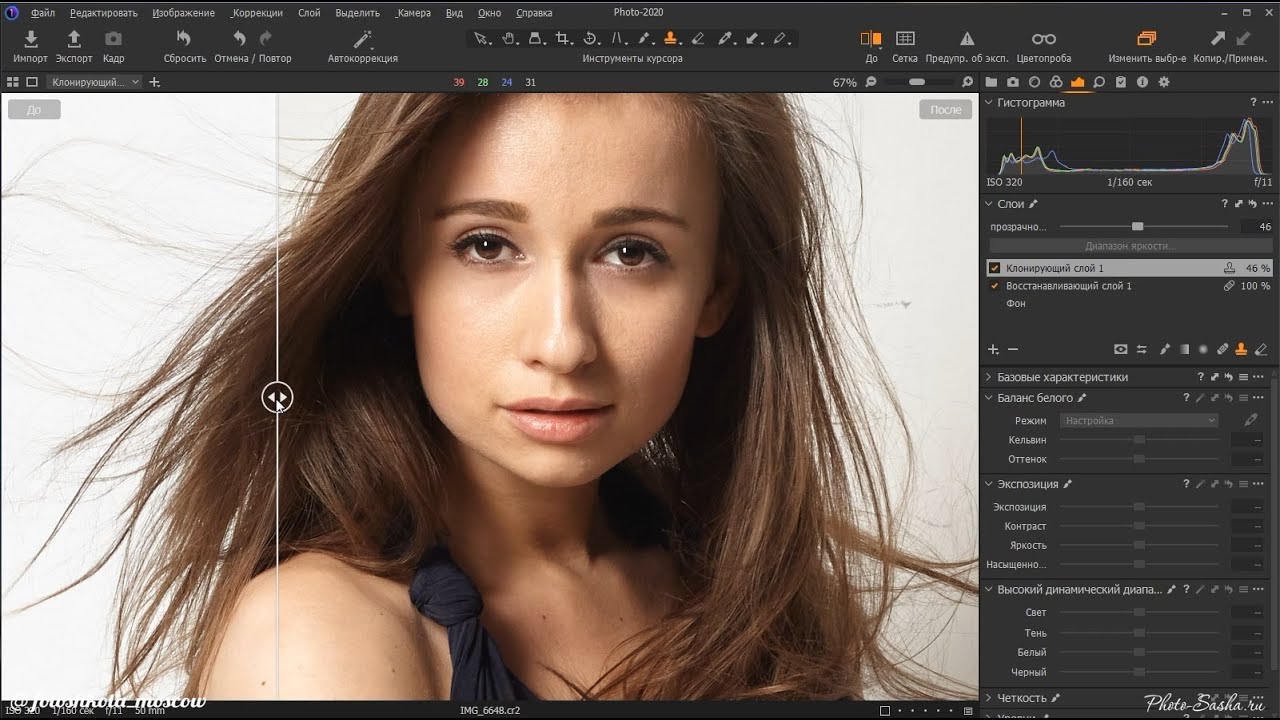Viewport: 1280px width, 720px height.
Task: Expand the Базовые характеристики panel
Action: (989, 377)
